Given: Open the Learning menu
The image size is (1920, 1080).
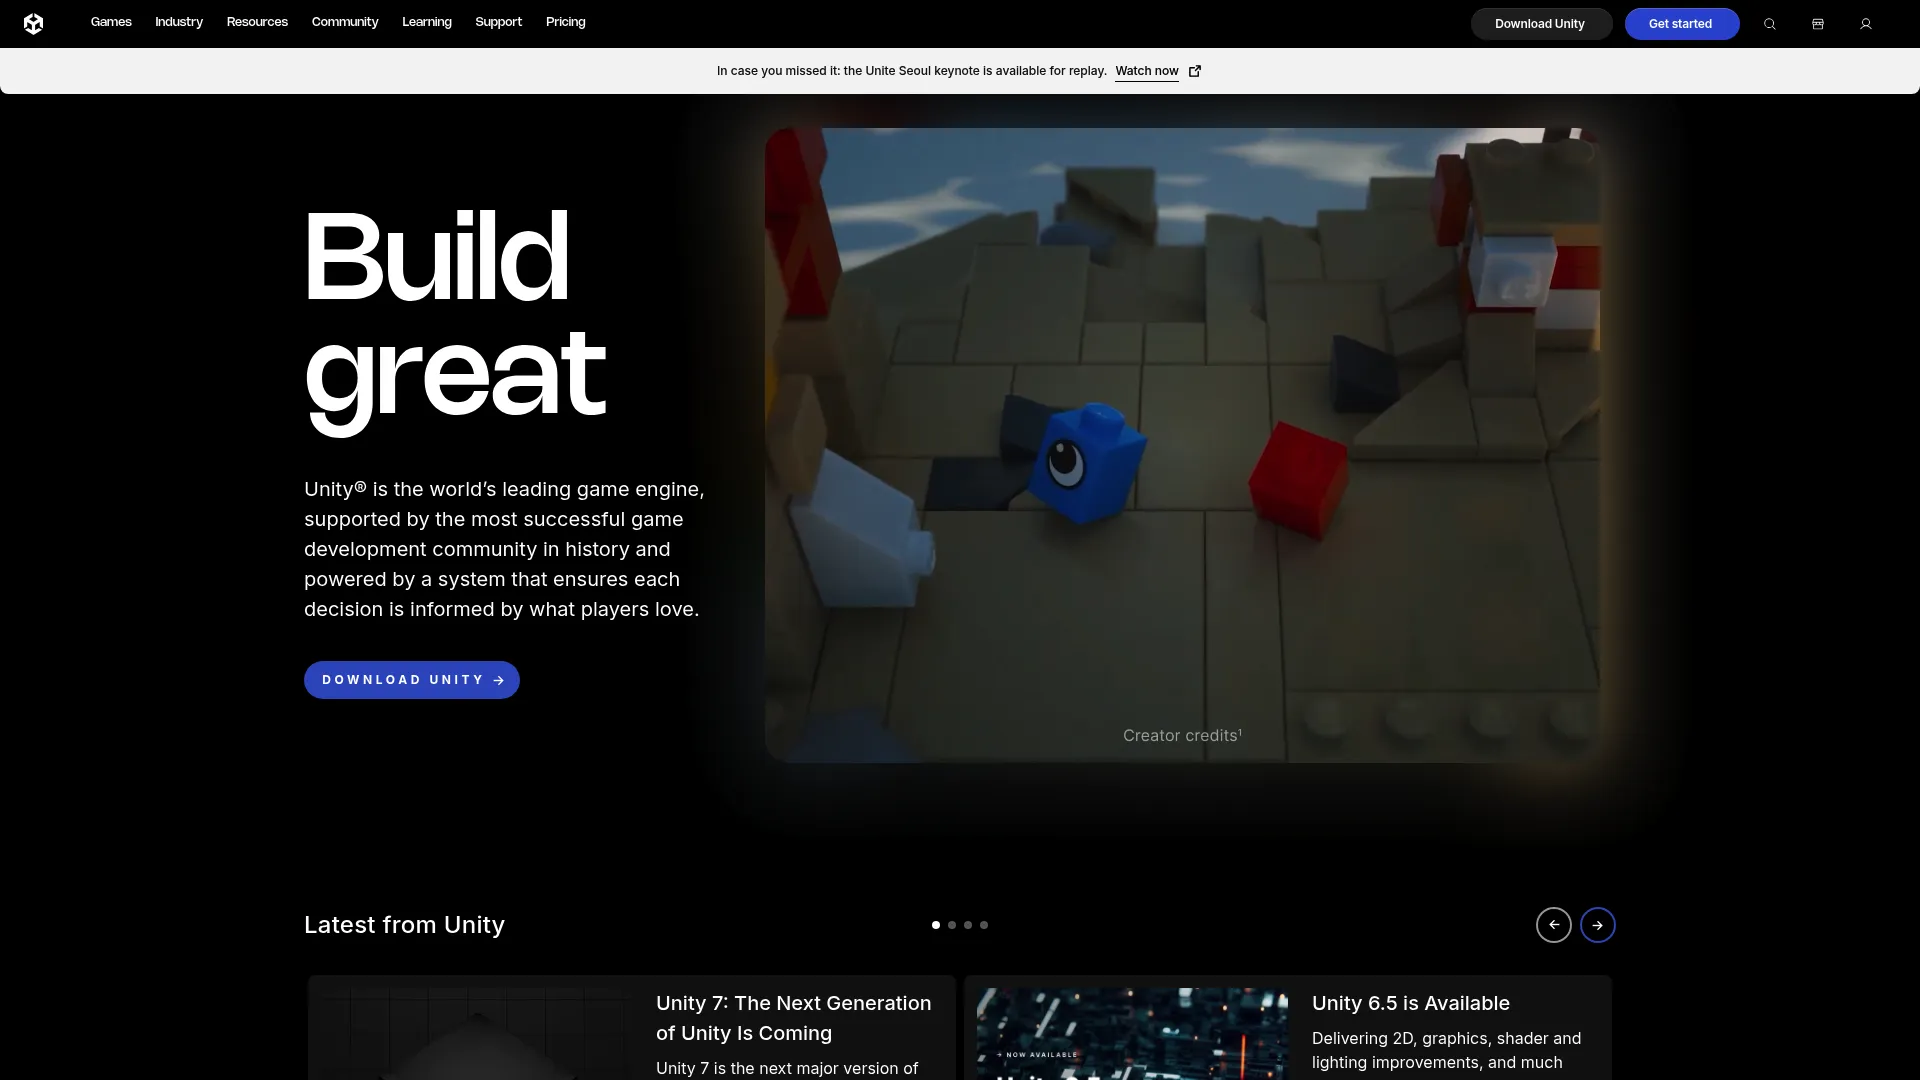Looking at the screenshot, I should pyautogui.click(x=427, y=22).
